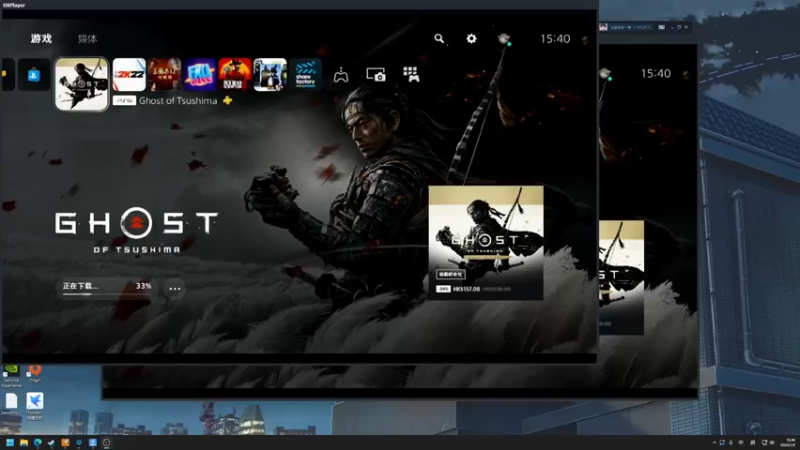Open the controller games shortcut icon

click(341, 76)
